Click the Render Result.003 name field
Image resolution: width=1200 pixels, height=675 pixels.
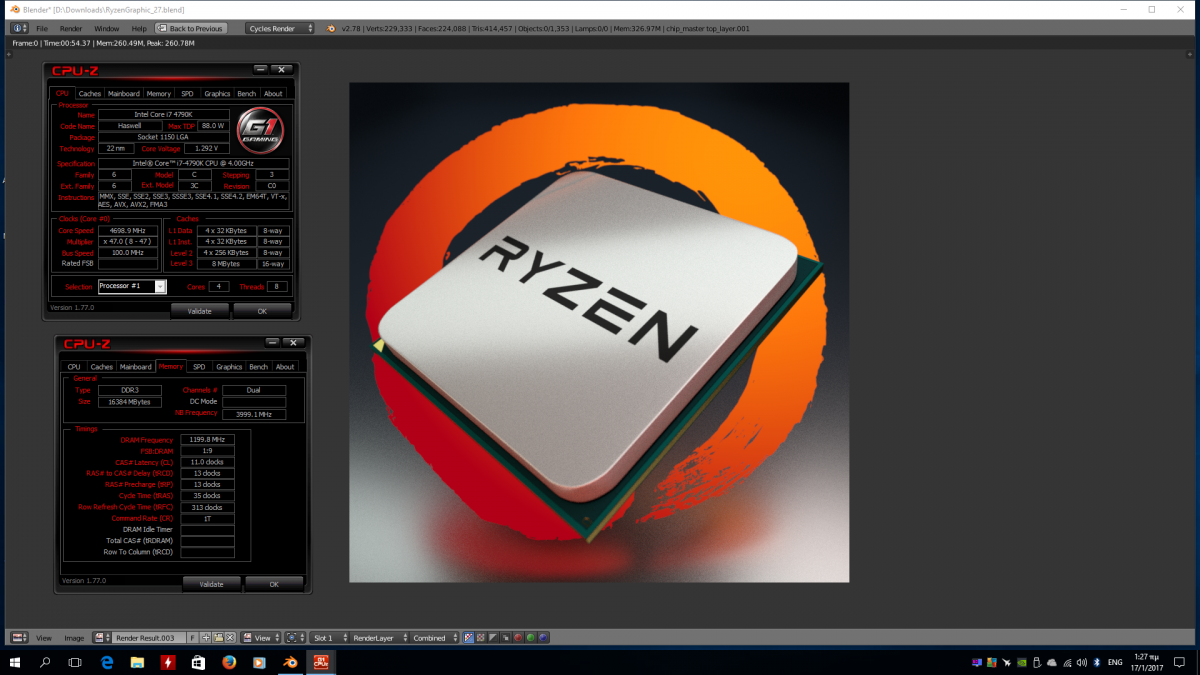click(x=149, y=638)
